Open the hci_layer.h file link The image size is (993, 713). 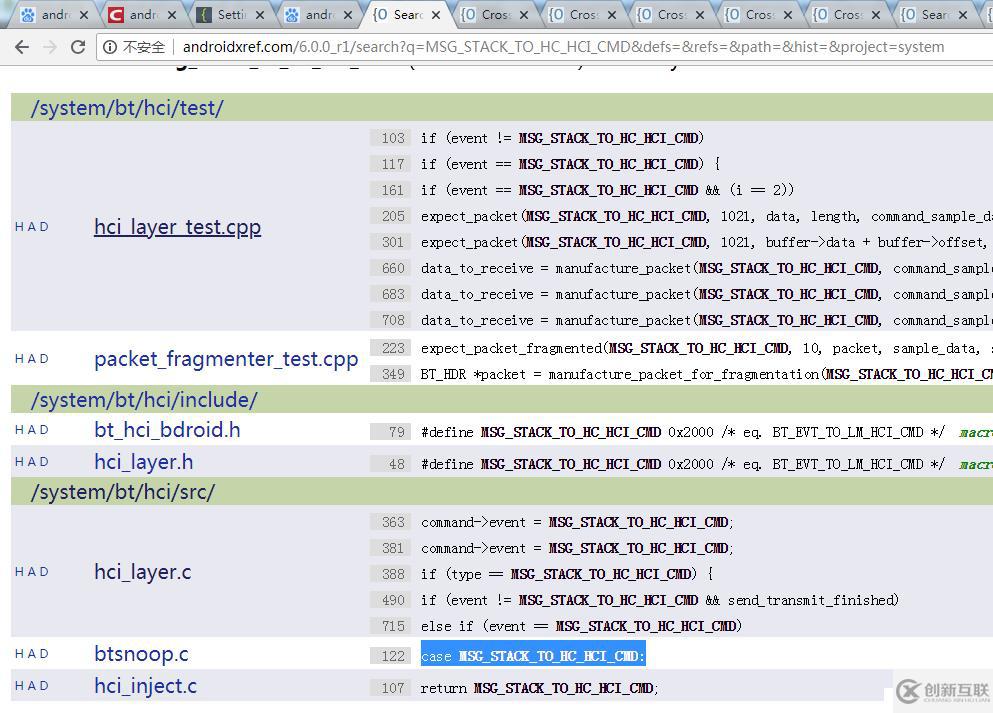pyautogui.click(x=144, y=462)
